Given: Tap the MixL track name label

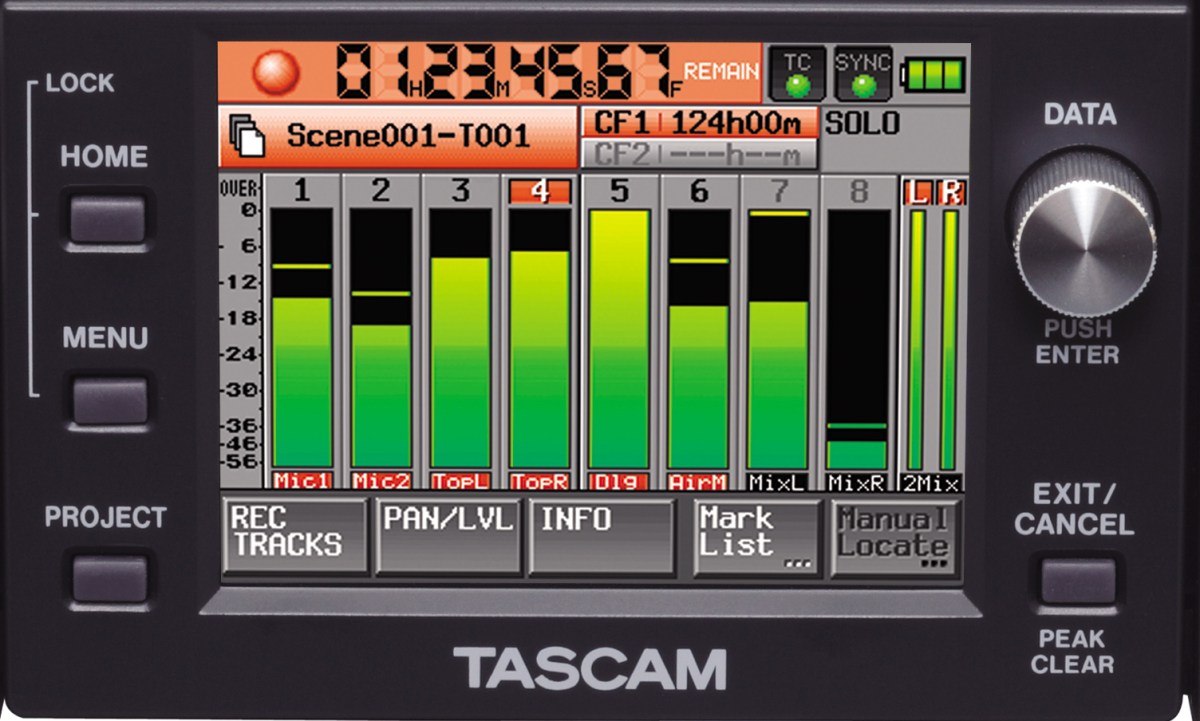Looking at the screenshot, I should 778,481.
